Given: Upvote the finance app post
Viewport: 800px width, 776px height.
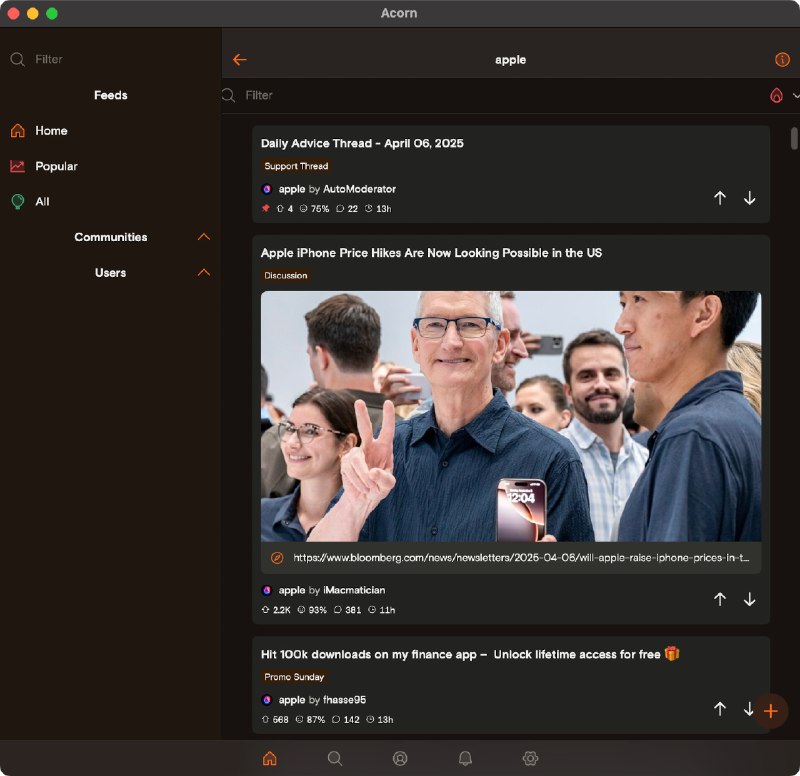Looking at the screenshot, I should coord(719,709).
